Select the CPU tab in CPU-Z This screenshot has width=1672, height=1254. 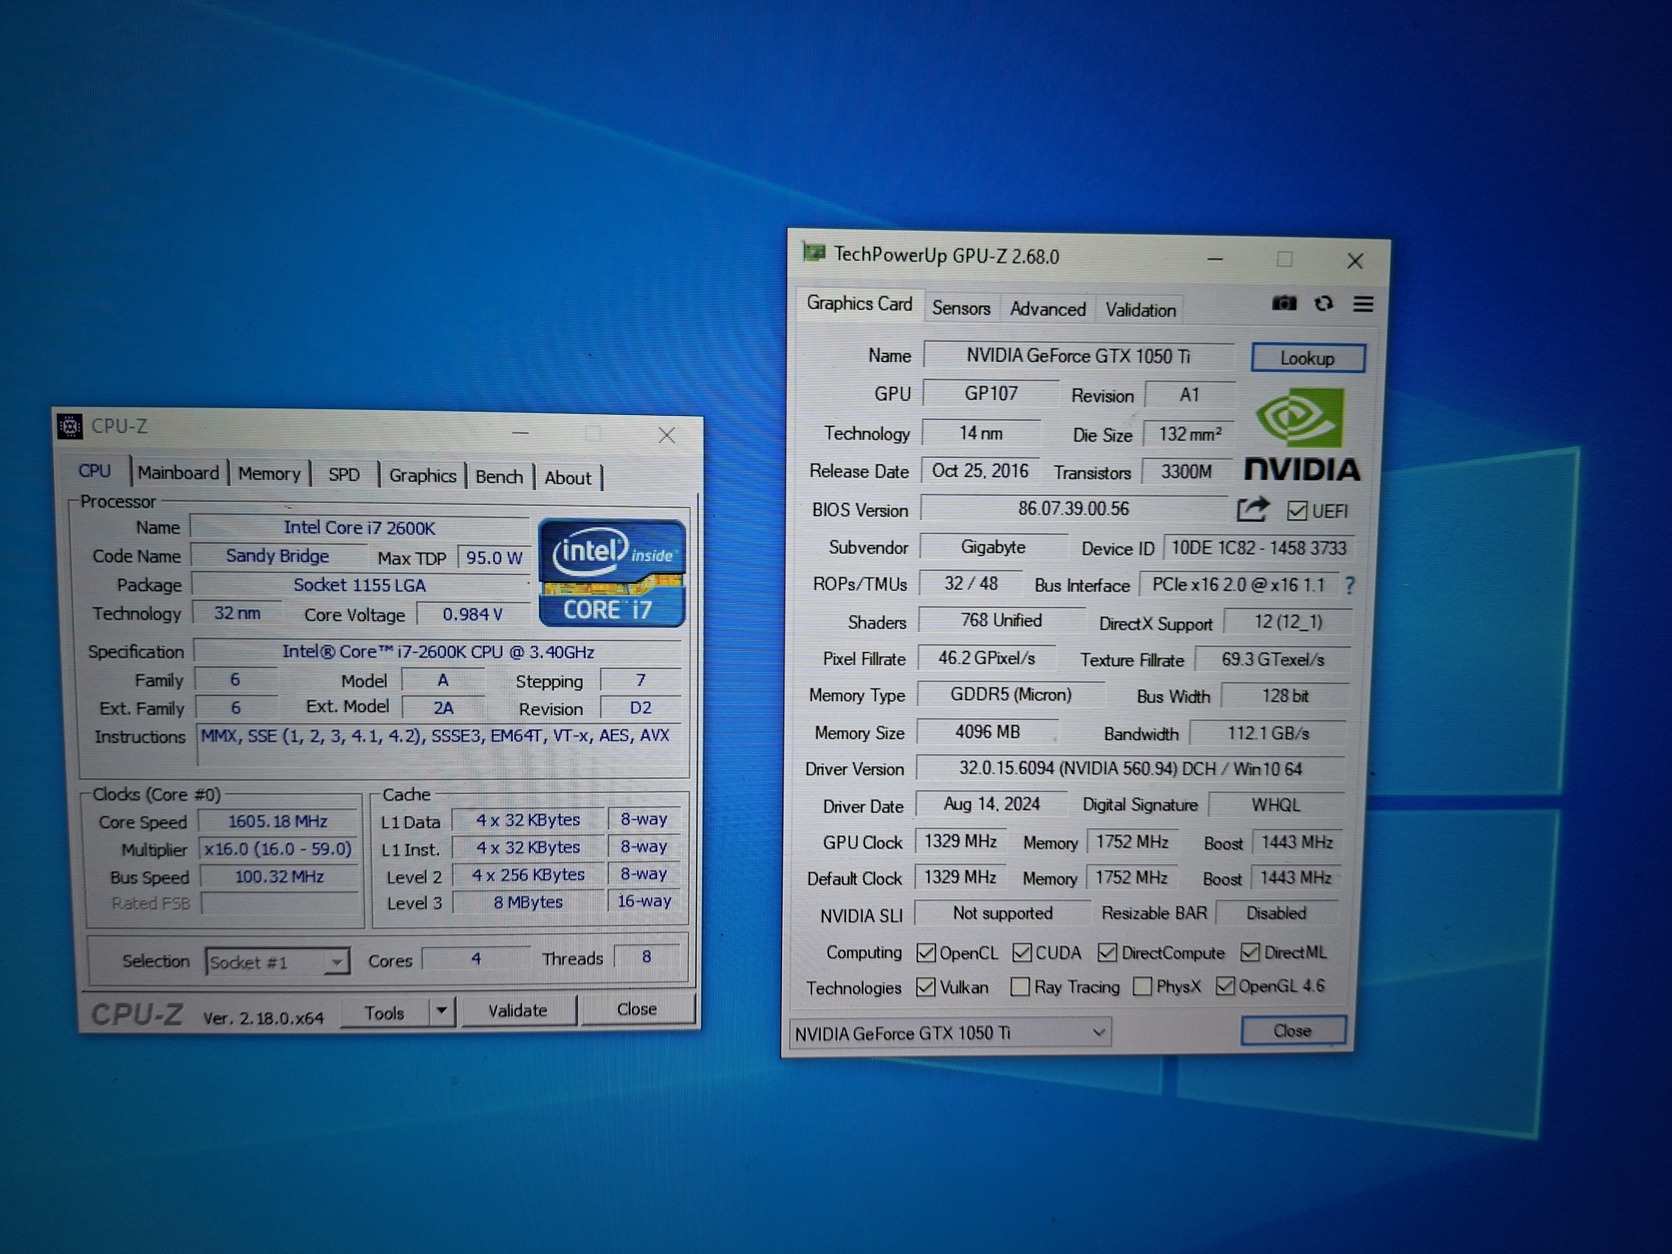[x=95, y=470]
